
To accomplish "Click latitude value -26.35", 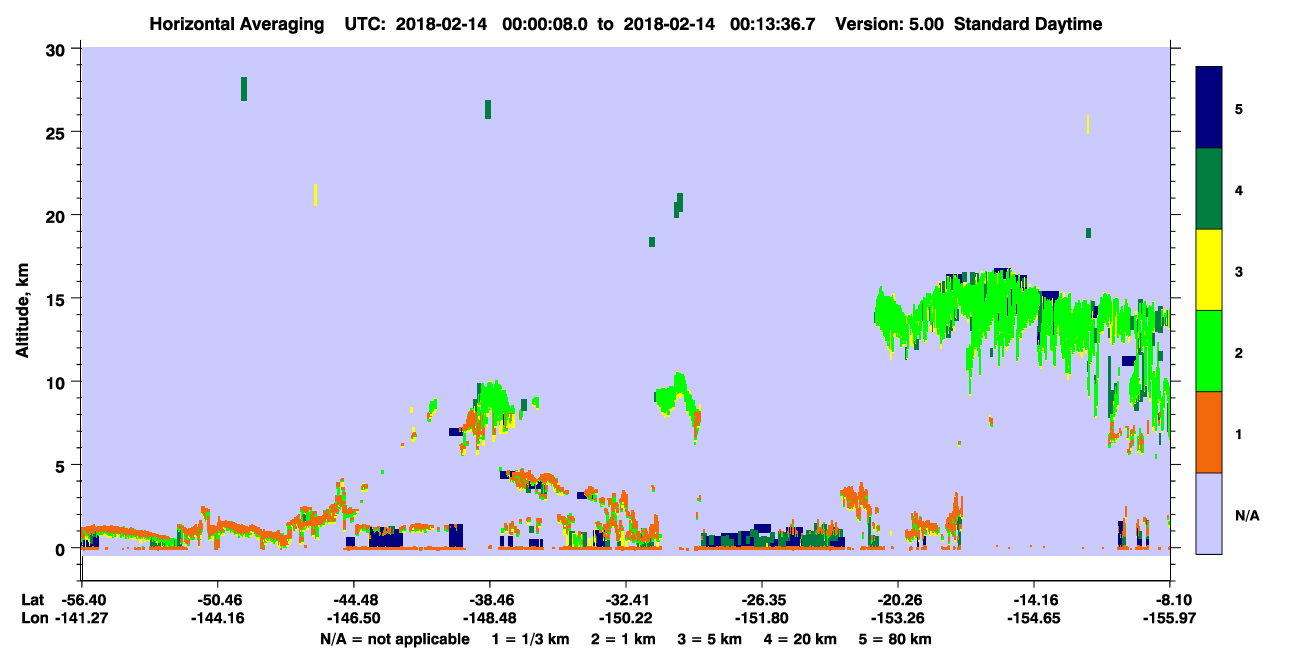I will click(762, 600).
